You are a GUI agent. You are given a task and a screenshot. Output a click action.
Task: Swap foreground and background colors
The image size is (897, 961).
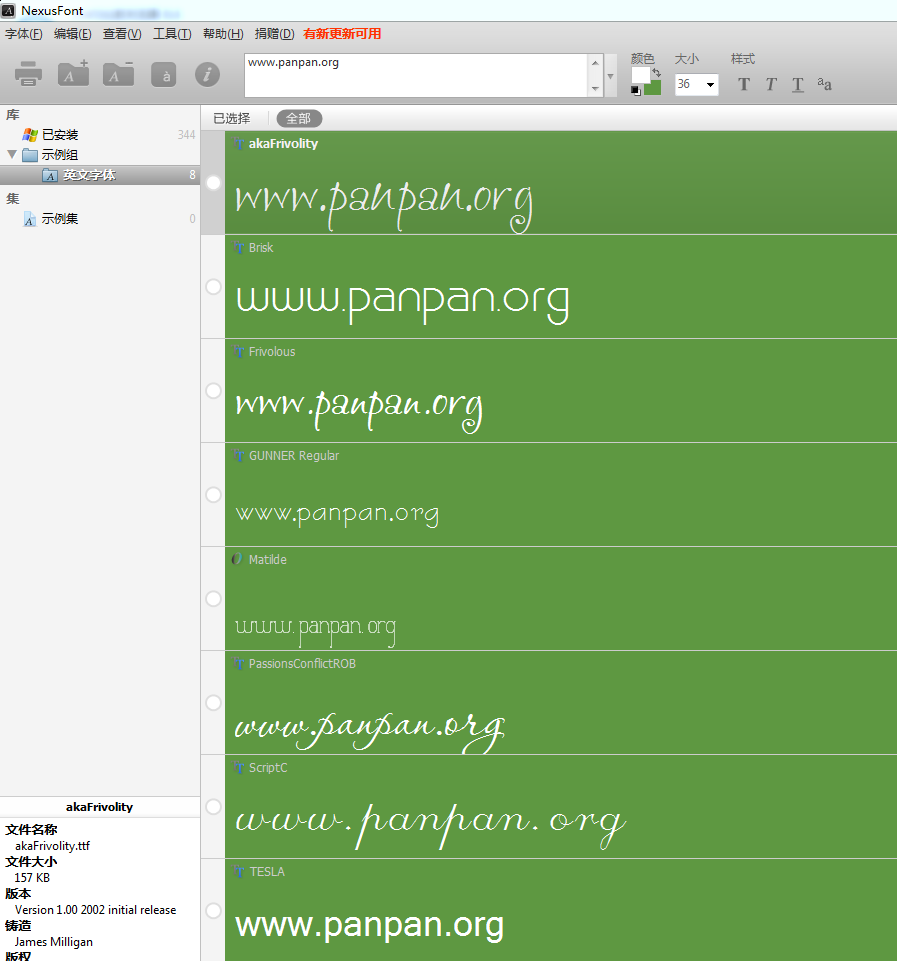(x=656, y=72)
